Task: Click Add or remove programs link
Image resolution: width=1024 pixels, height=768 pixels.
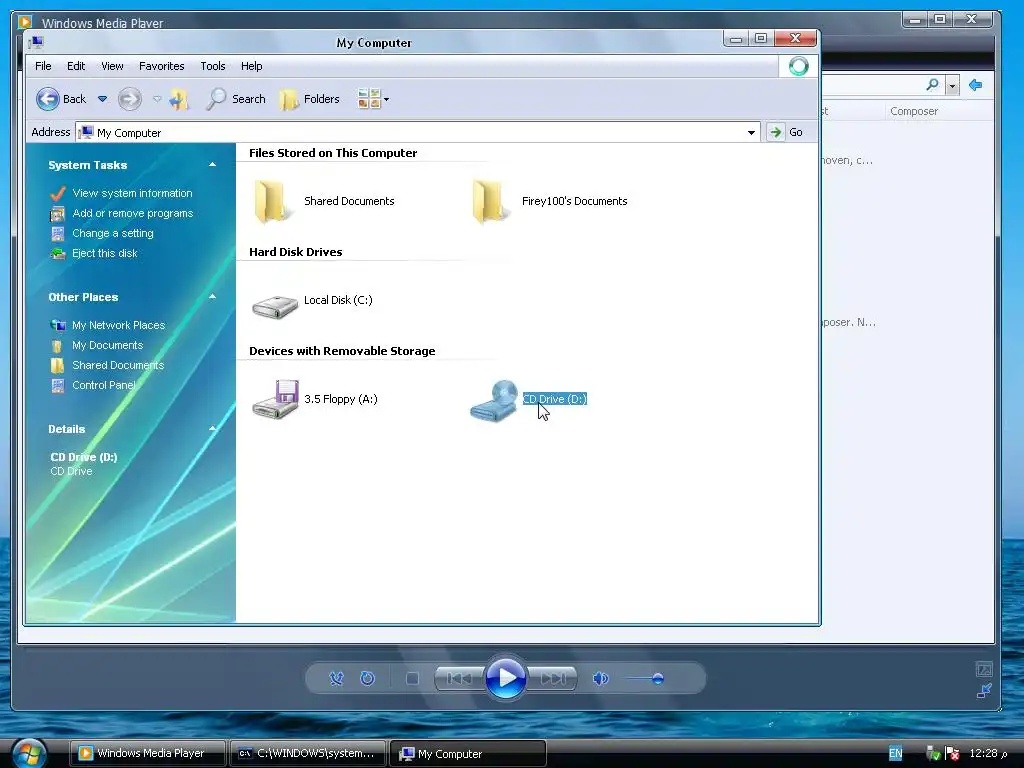Action: (x=133, y=214)
